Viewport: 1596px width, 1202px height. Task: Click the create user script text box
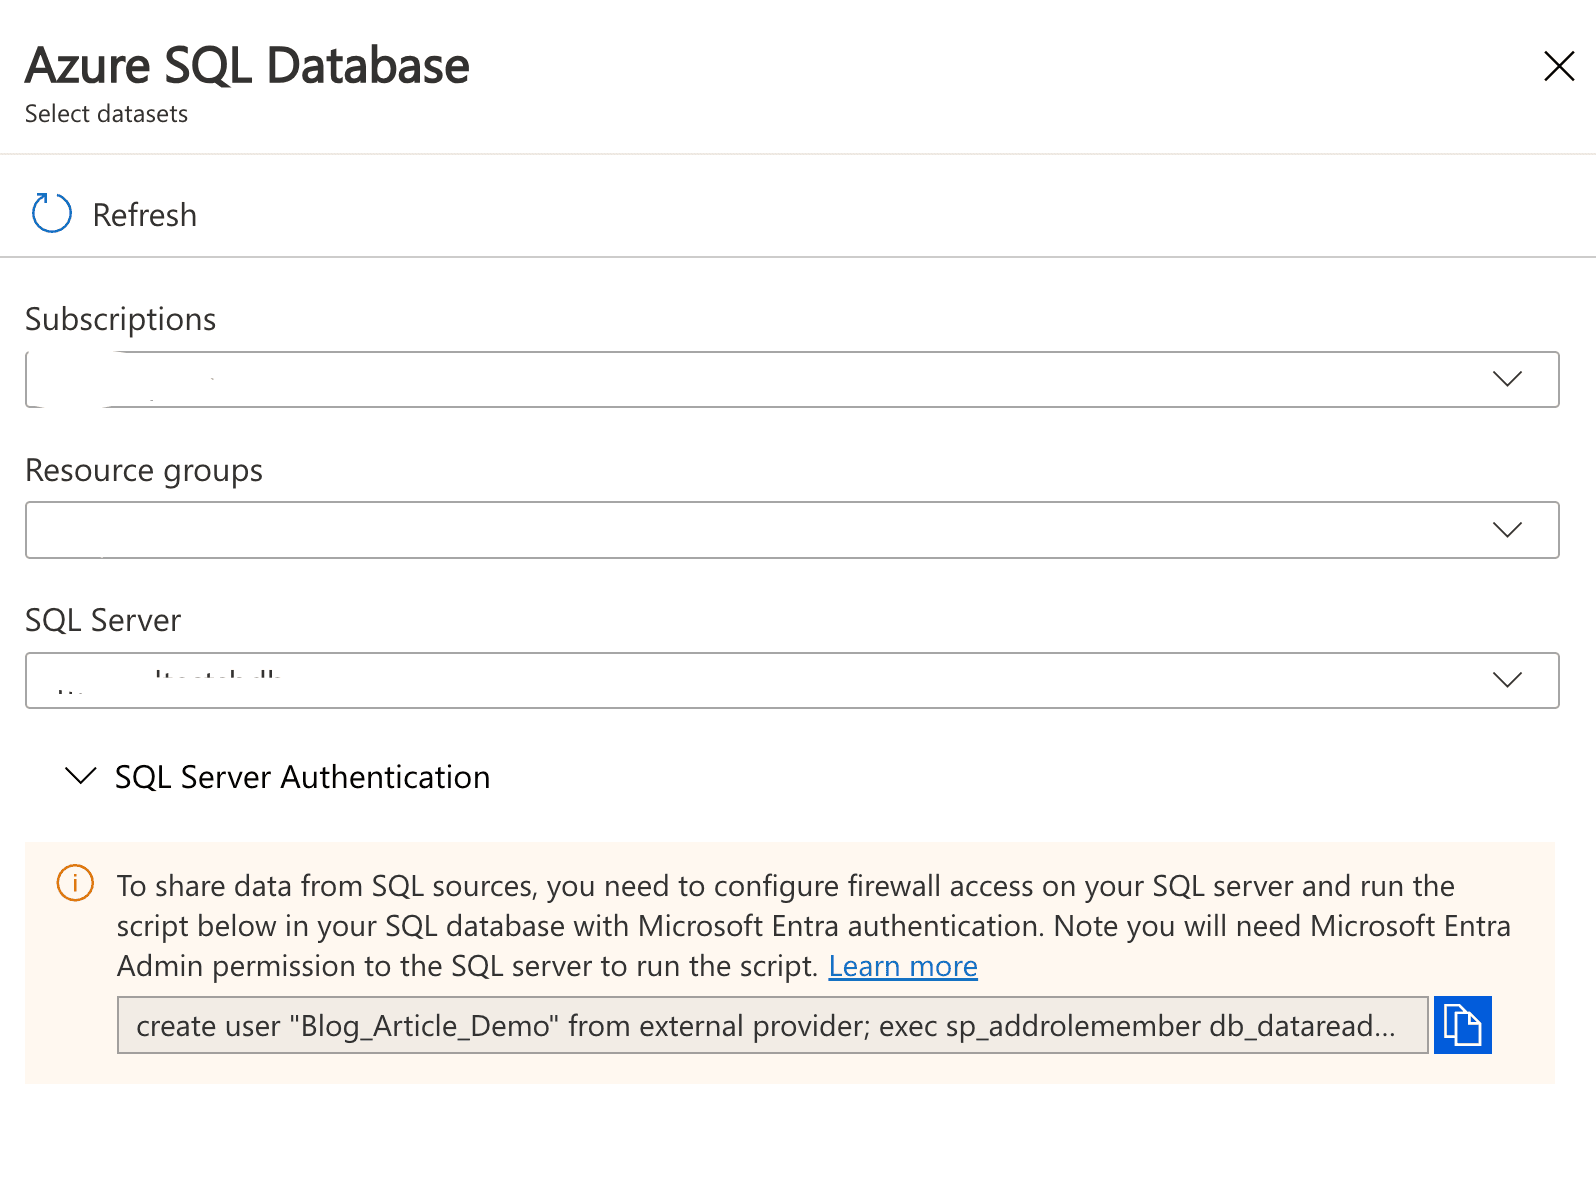(772, 1025)
